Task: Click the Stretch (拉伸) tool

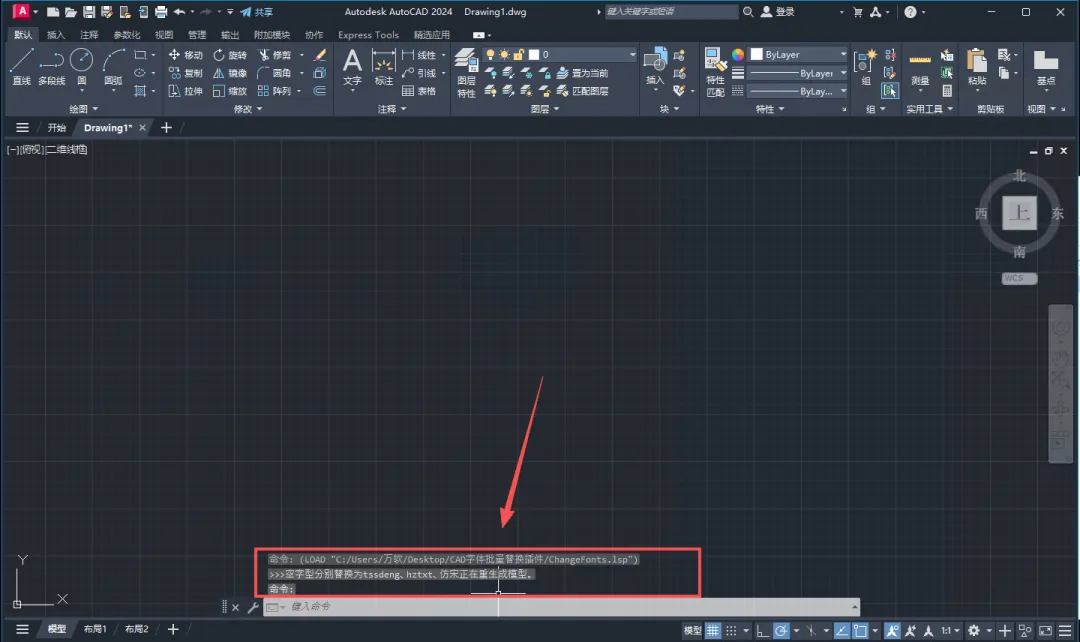Action: (186, 91)
